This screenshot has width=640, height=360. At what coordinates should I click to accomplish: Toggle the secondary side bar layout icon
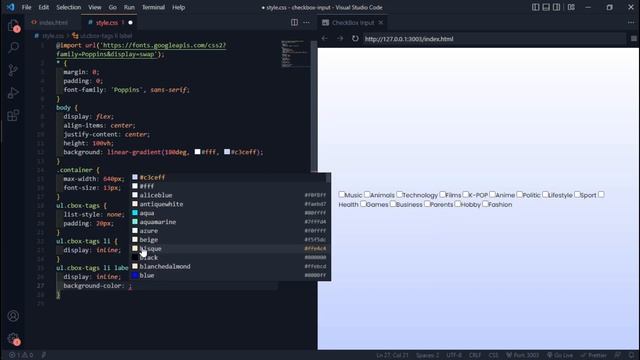(556, 7)
